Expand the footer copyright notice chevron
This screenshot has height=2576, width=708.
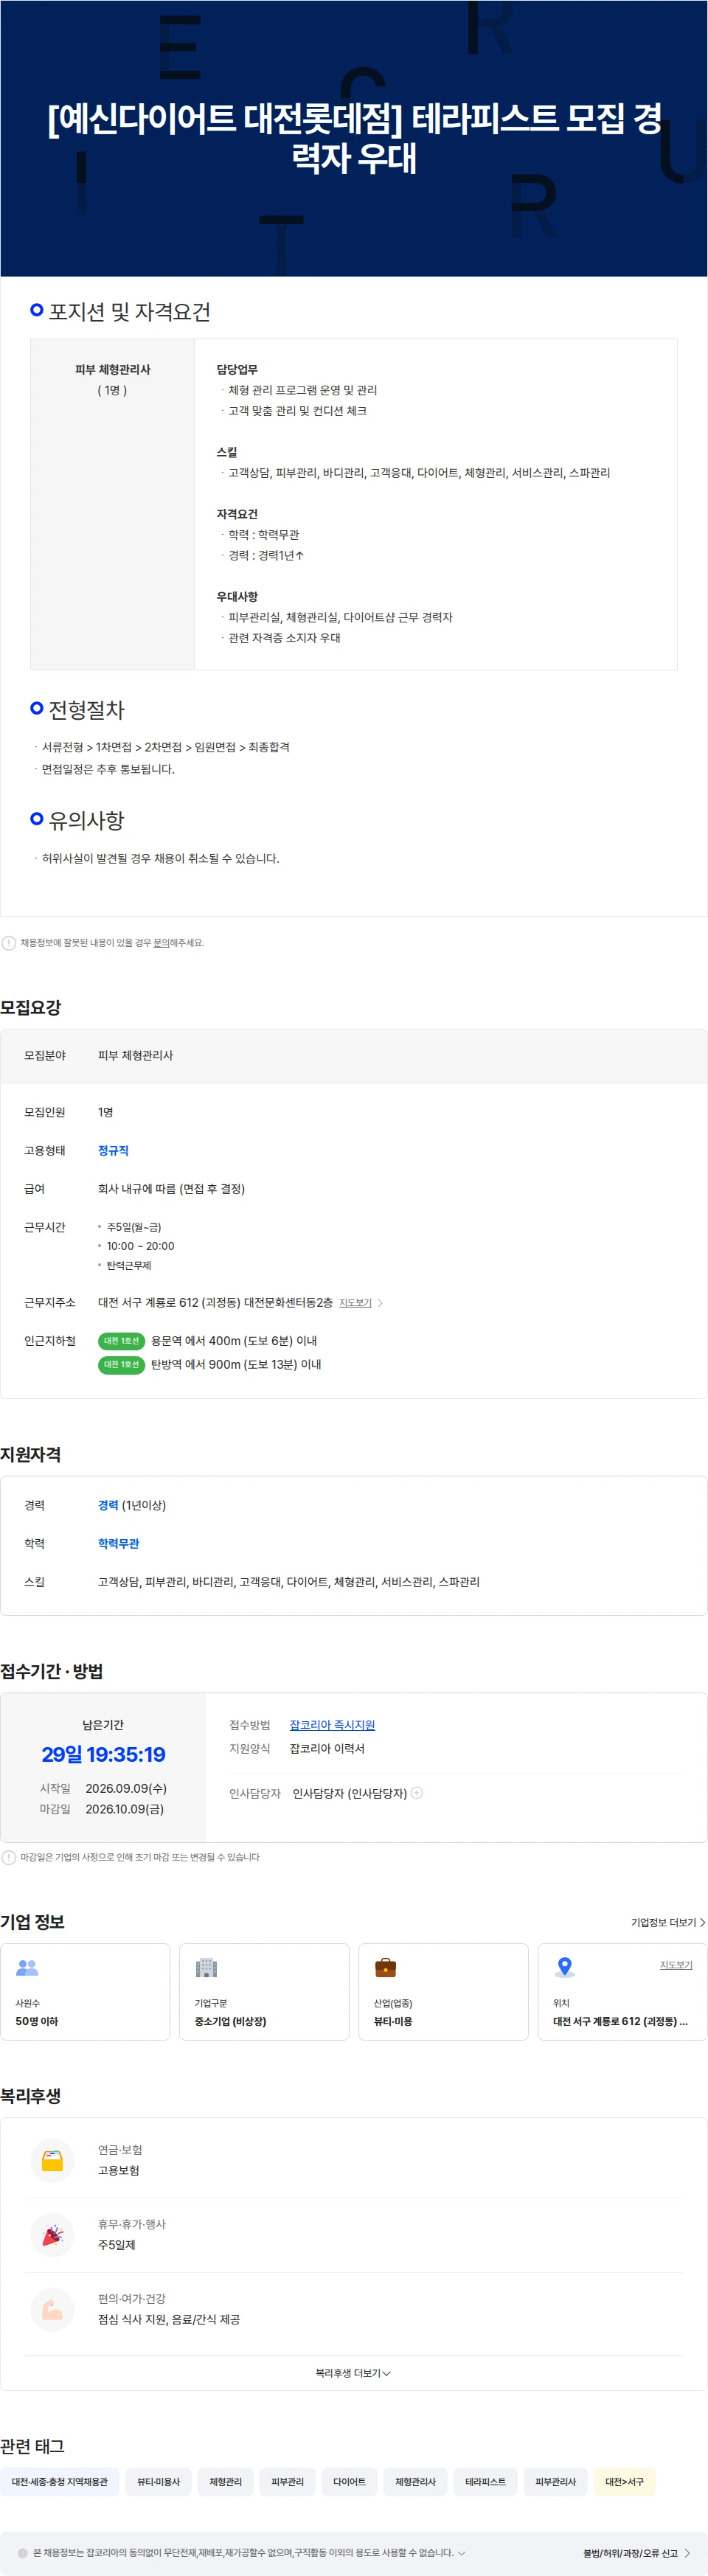tap(461, 2553)
